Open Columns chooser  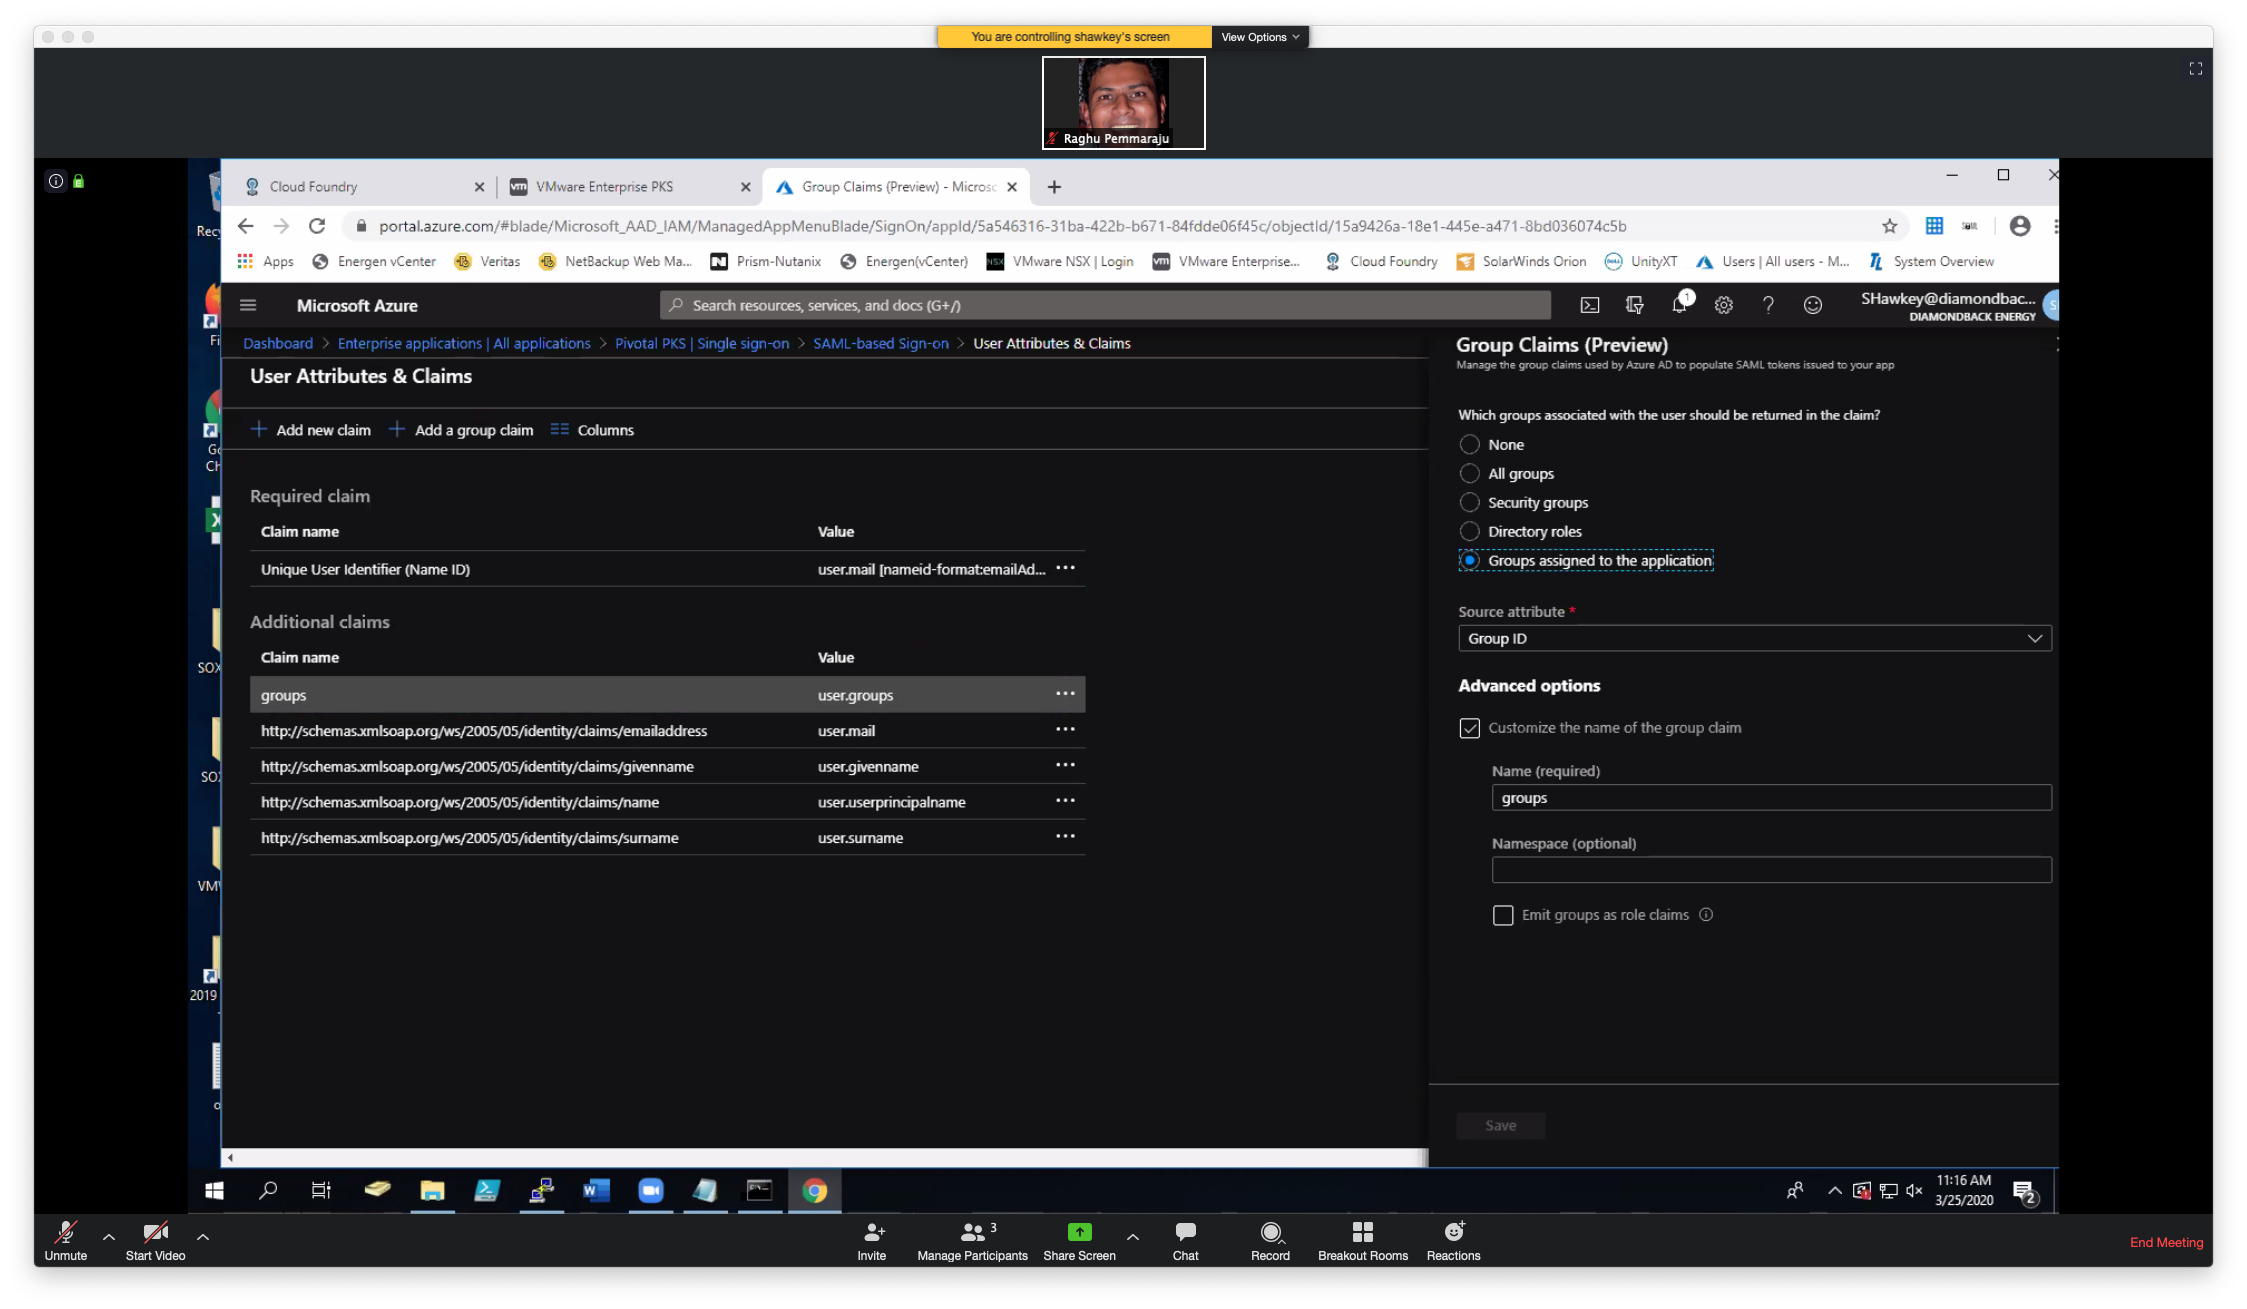pos(592,430)
